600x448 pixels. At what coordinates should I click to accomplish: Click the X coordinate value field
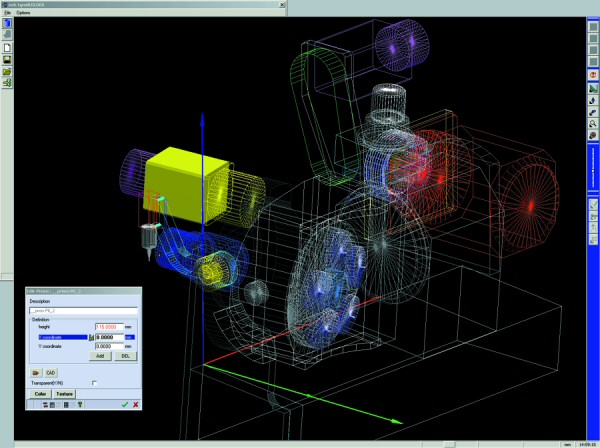coord(109,337)
